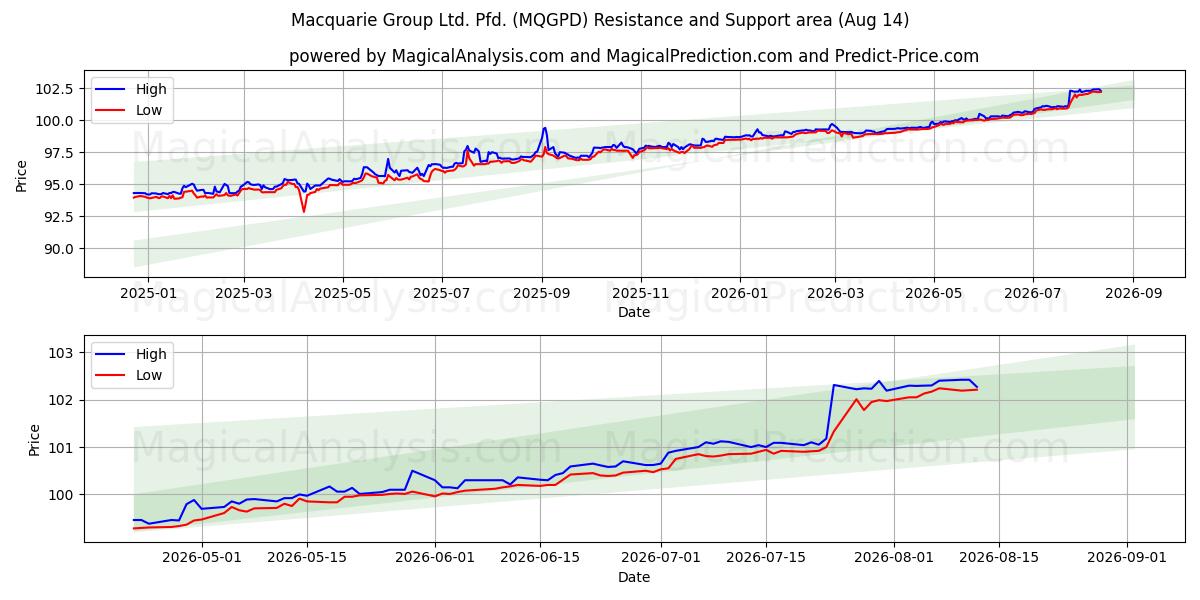This screenshot has width=1200, height=600.
Task: Click the '90.0' y-axis label on top chart
Action: [x=58, y=249]
